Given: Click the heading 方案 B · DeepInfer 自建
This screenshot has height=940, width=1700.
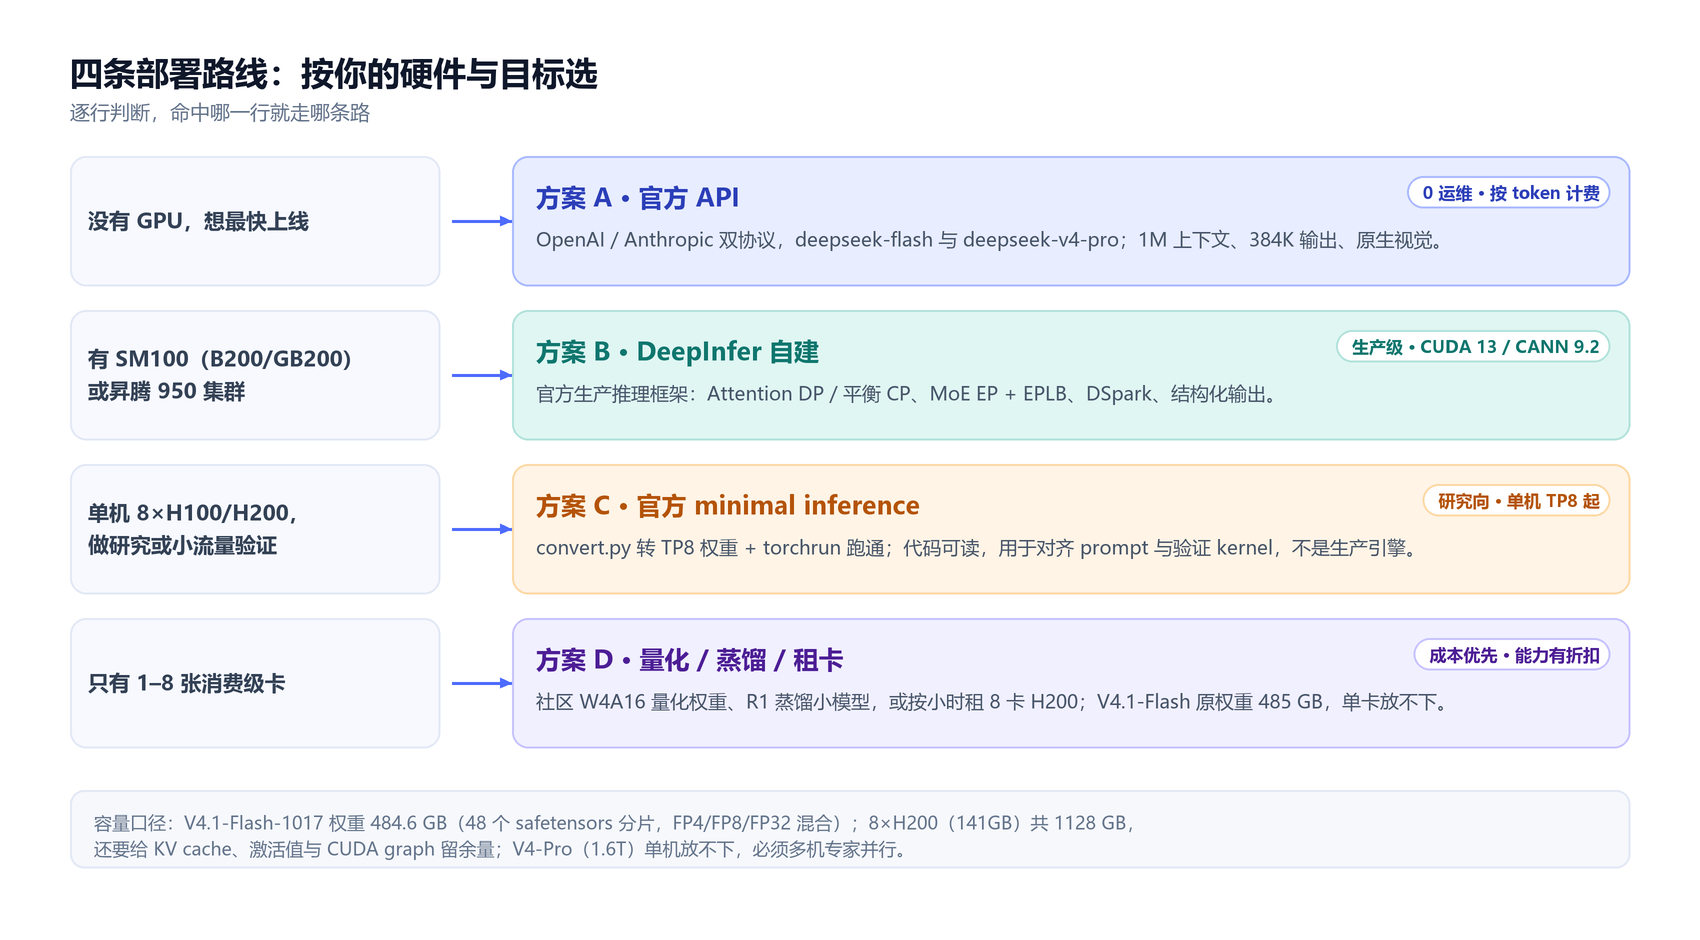Looking at the screenshot, I should tap(677, 352).
